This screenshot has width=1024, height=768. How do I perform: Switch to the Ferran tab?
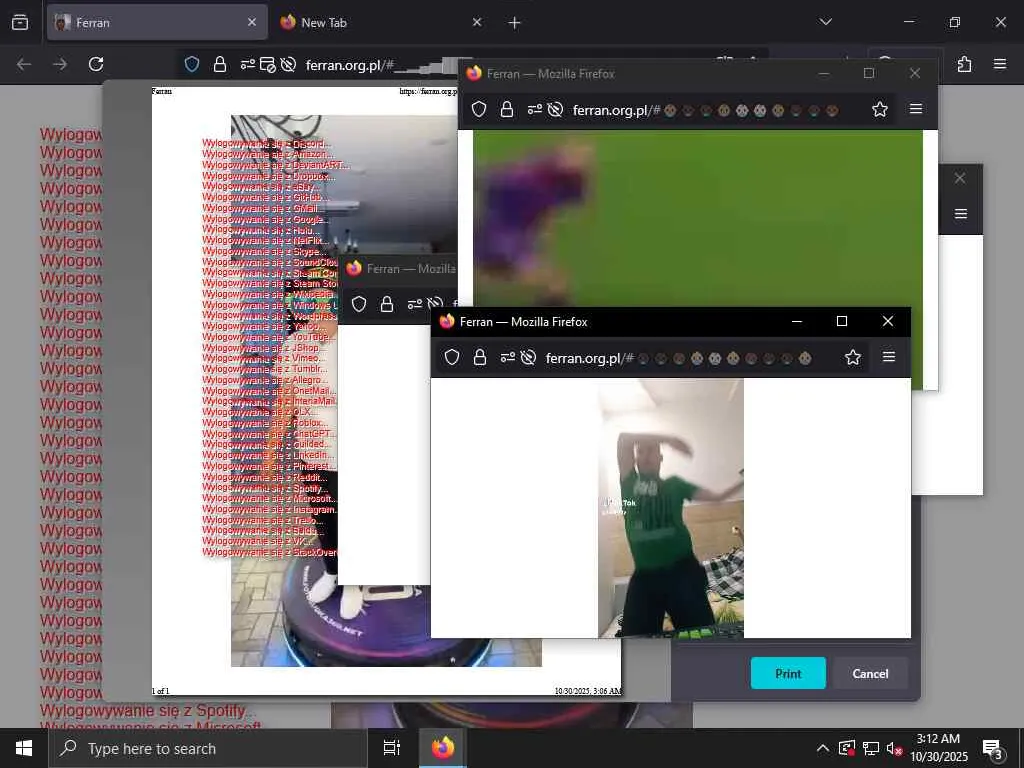tap(157, 22)
